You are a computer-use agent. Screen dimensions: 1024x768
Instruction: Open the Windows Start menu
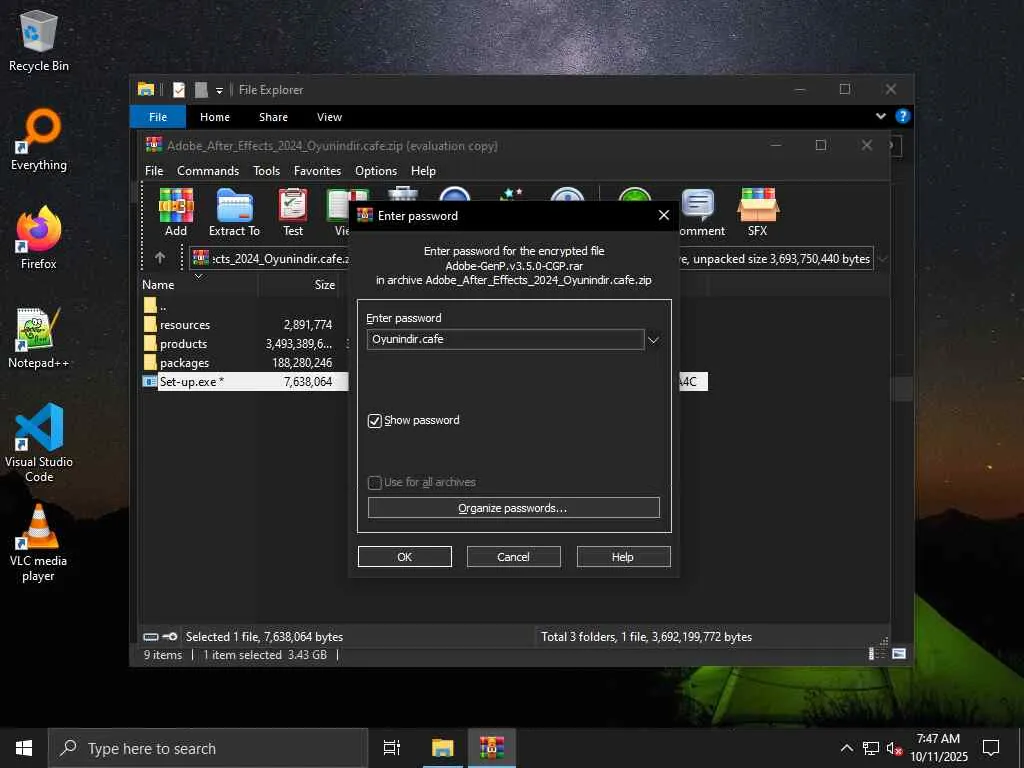point(24,748)
